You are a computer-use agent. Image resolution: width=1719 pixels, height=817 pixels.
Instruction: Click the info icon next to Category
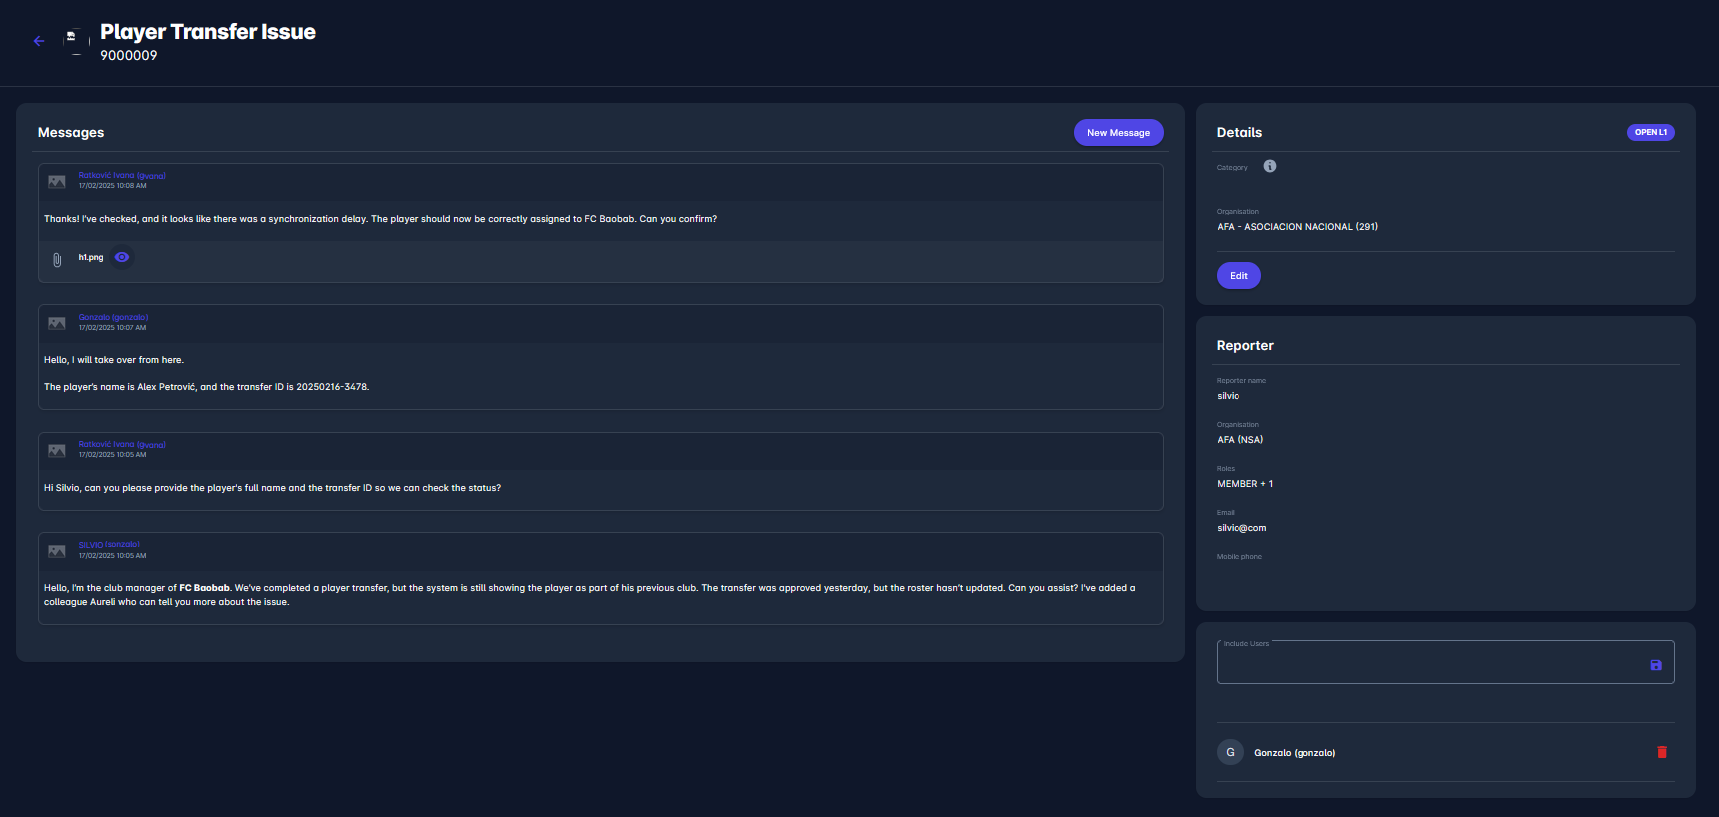click(1269, 166)
